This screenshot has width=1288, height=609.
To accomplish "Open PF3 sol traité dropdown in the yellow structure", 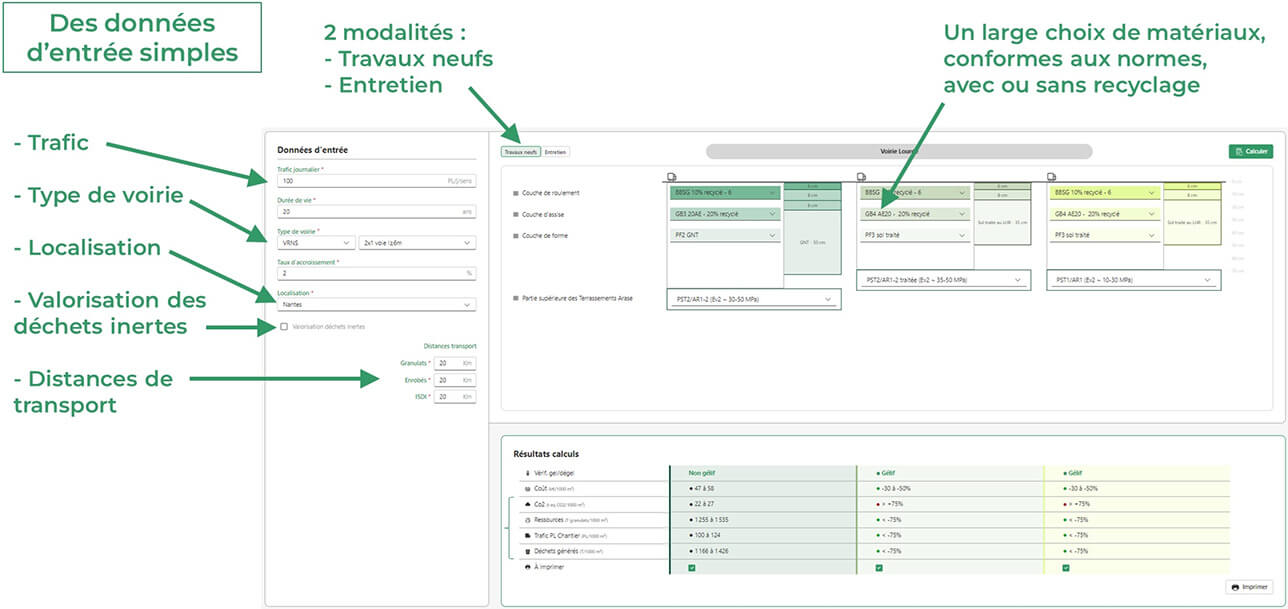I will tap(1105, 235).
